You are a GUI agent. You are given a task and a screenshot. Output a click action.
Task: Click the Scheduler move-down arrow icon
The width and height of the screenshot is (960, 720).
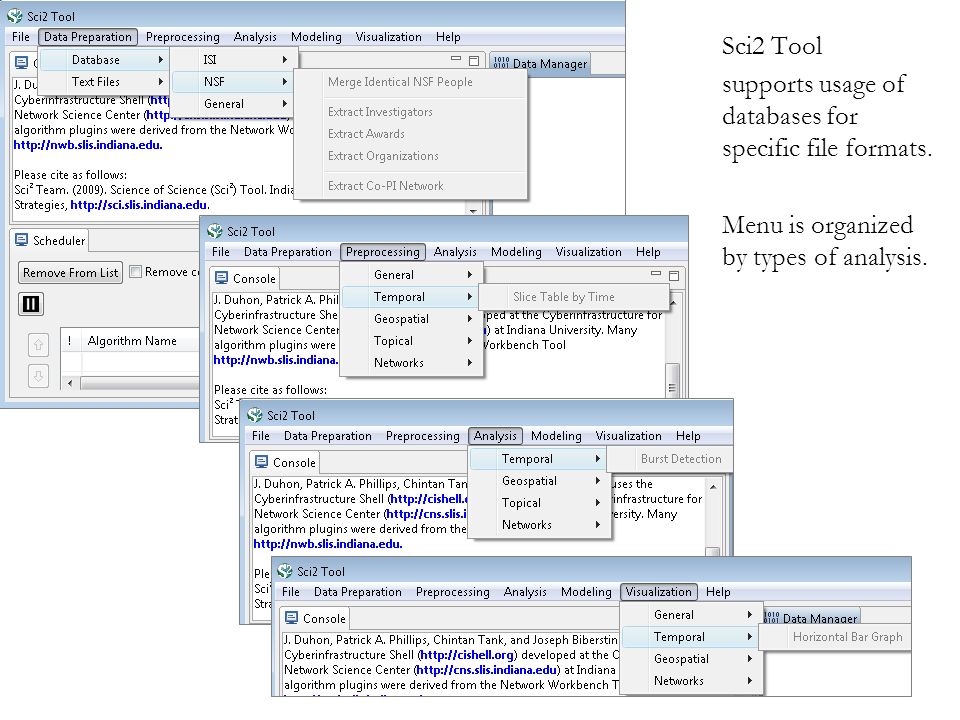(x=38, y=375)
